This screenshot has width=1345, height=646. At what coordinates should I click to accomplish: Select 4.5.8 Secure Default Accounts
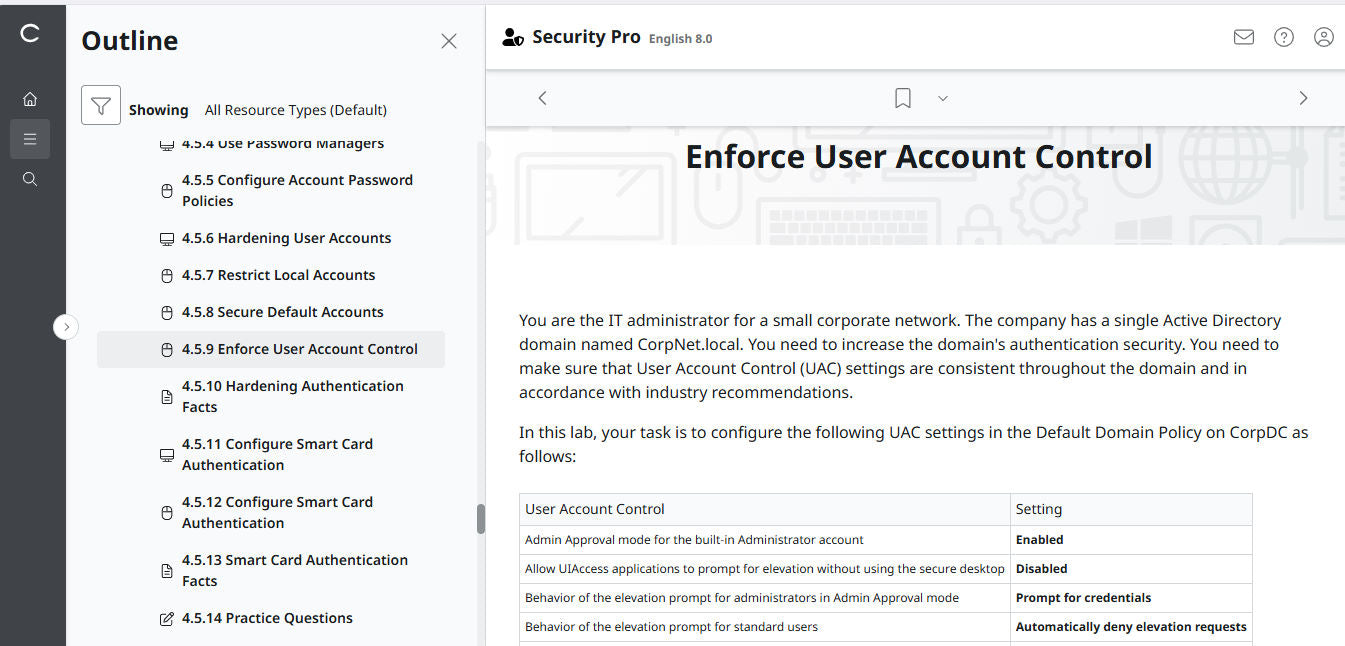(x=282, y=312)
